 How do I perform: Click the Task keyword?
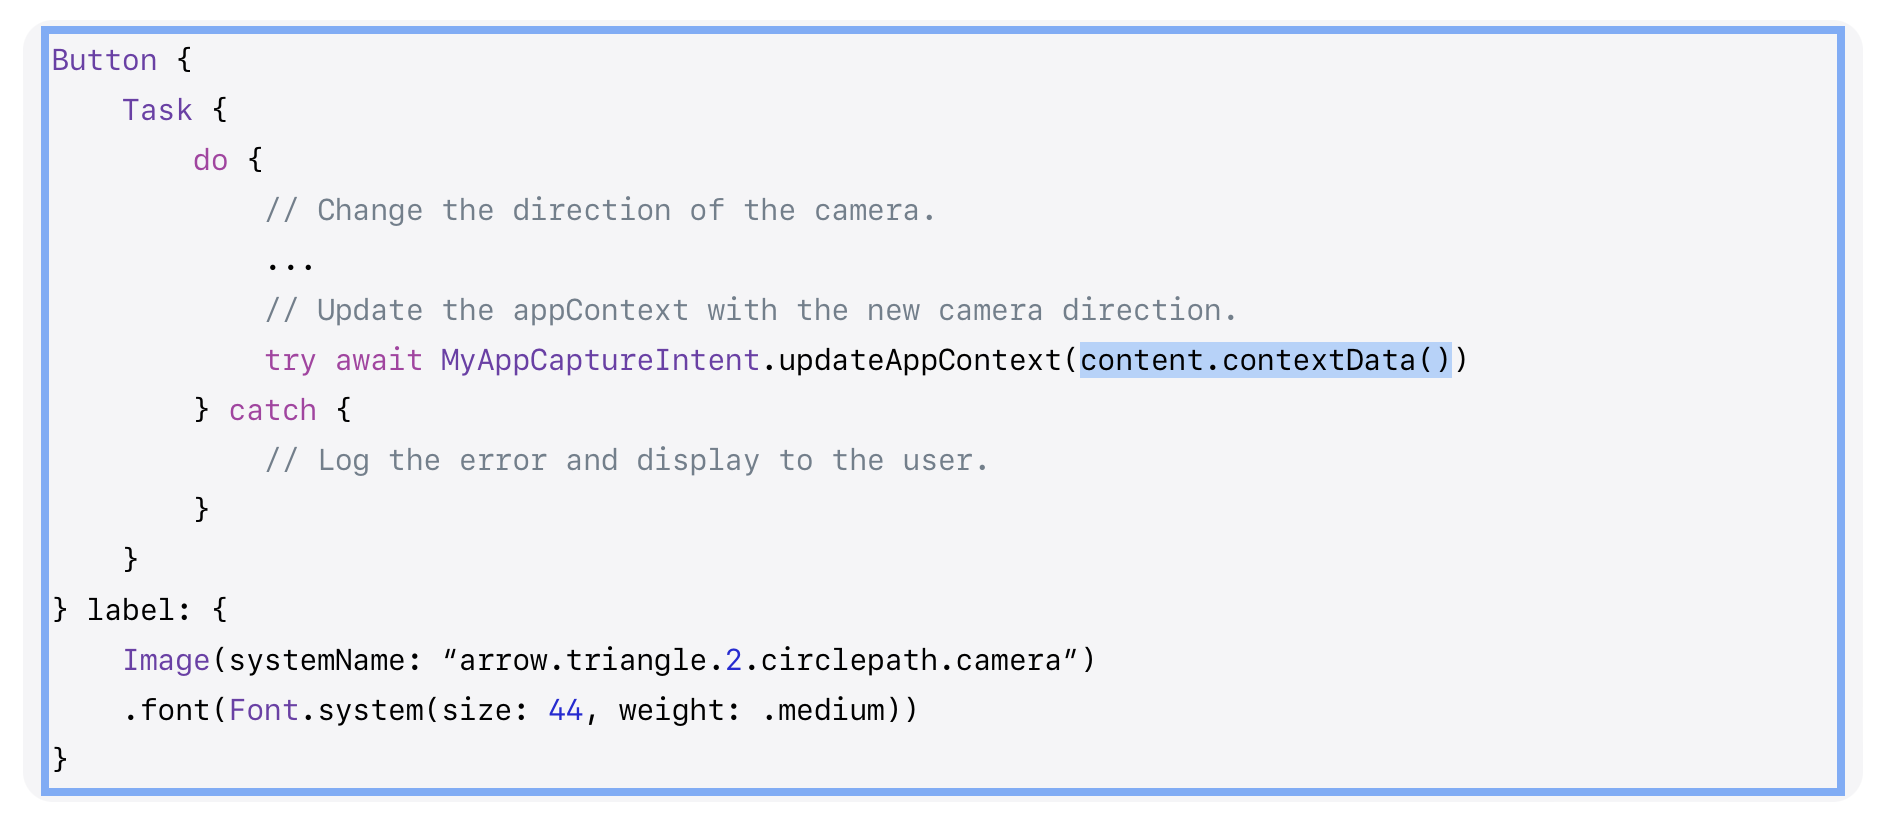coord(157,110)
